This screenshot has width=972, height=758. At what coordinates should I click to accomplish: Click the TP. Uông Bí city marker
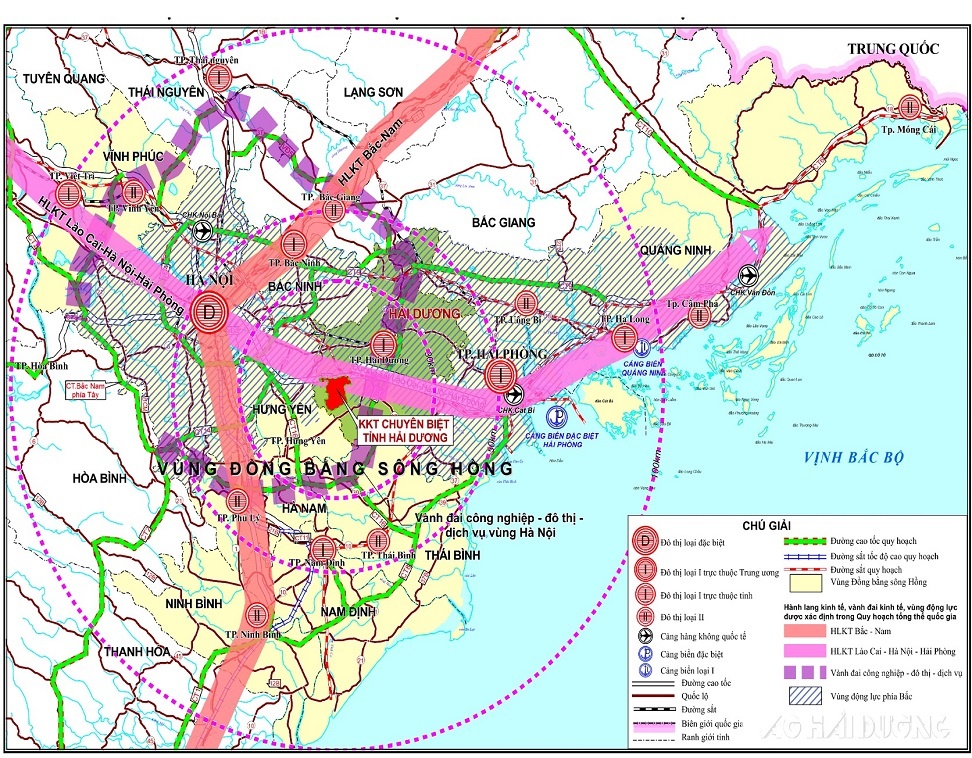(x=525, y=303)
